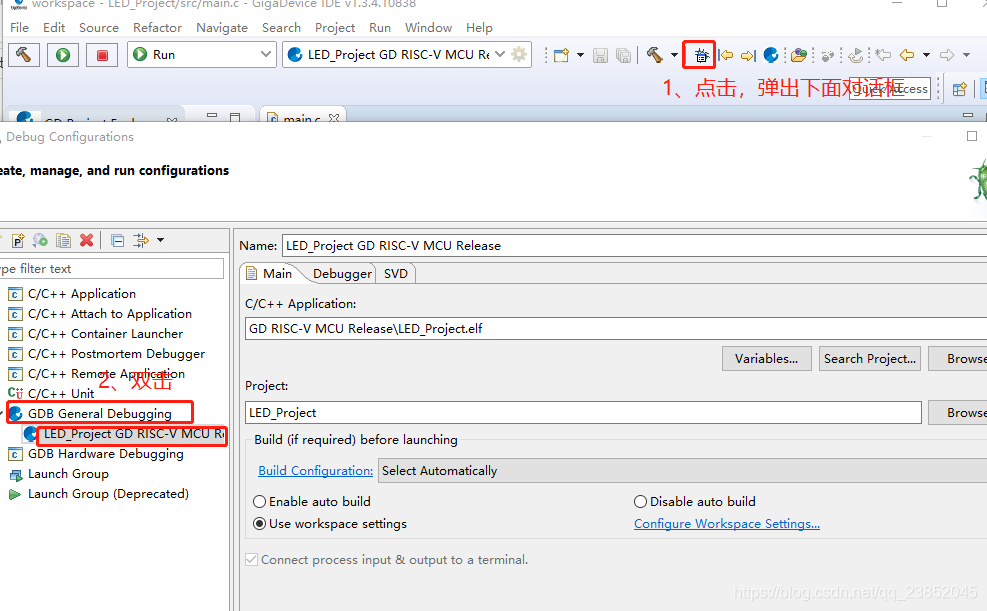Select C/C++ Container Launcher item
Viewport: 987px width, 611px height.
[105, 334]
